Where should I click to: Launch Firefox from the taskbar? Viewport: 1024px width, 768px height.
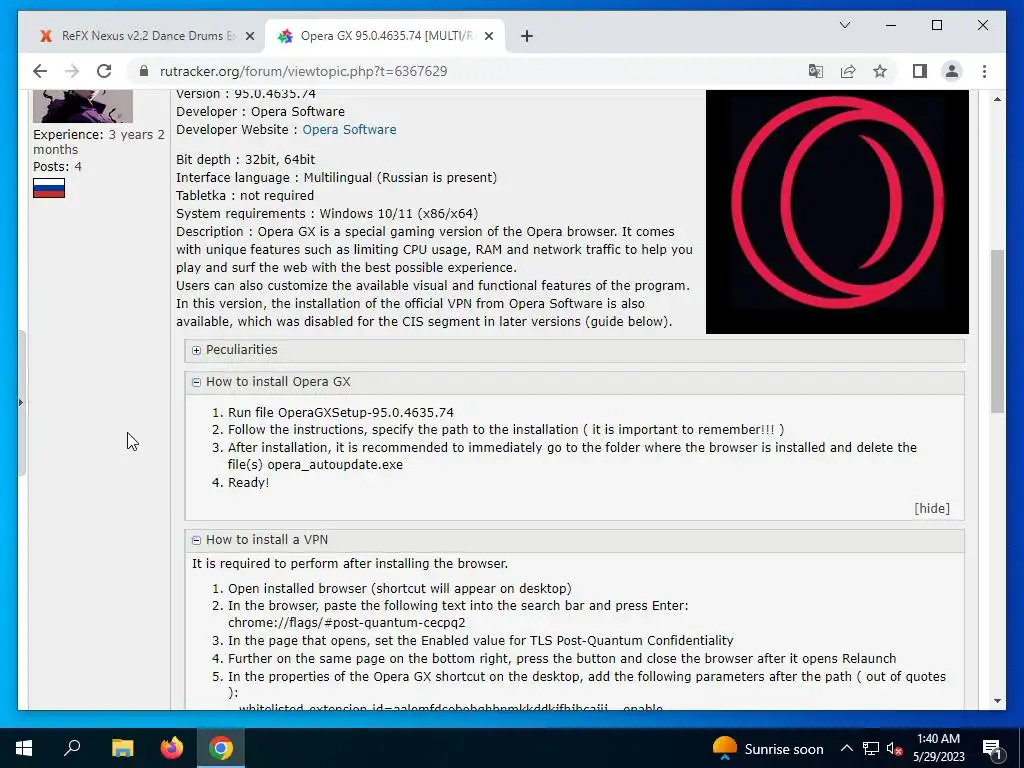[x=172, y=748]
